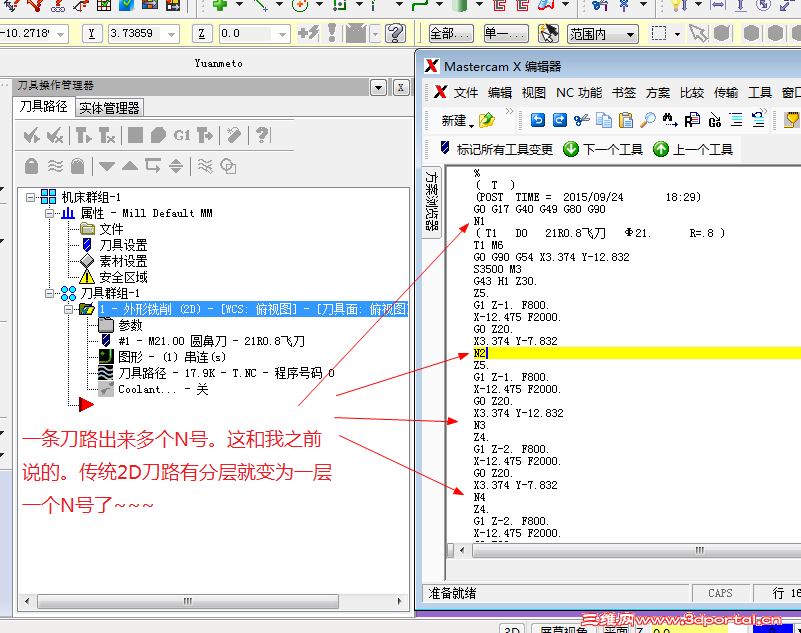Open 范围内 selection dropdown
This screenshot has width=801, height=633.
point(603,34)
